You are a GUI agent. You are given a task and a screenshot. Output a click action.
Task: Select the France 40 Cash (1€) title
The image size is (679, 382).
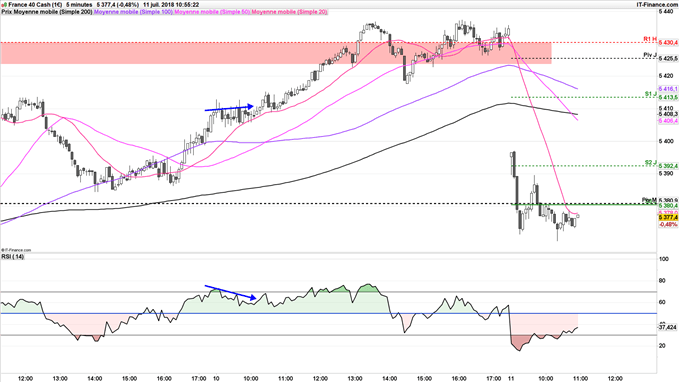35,5
